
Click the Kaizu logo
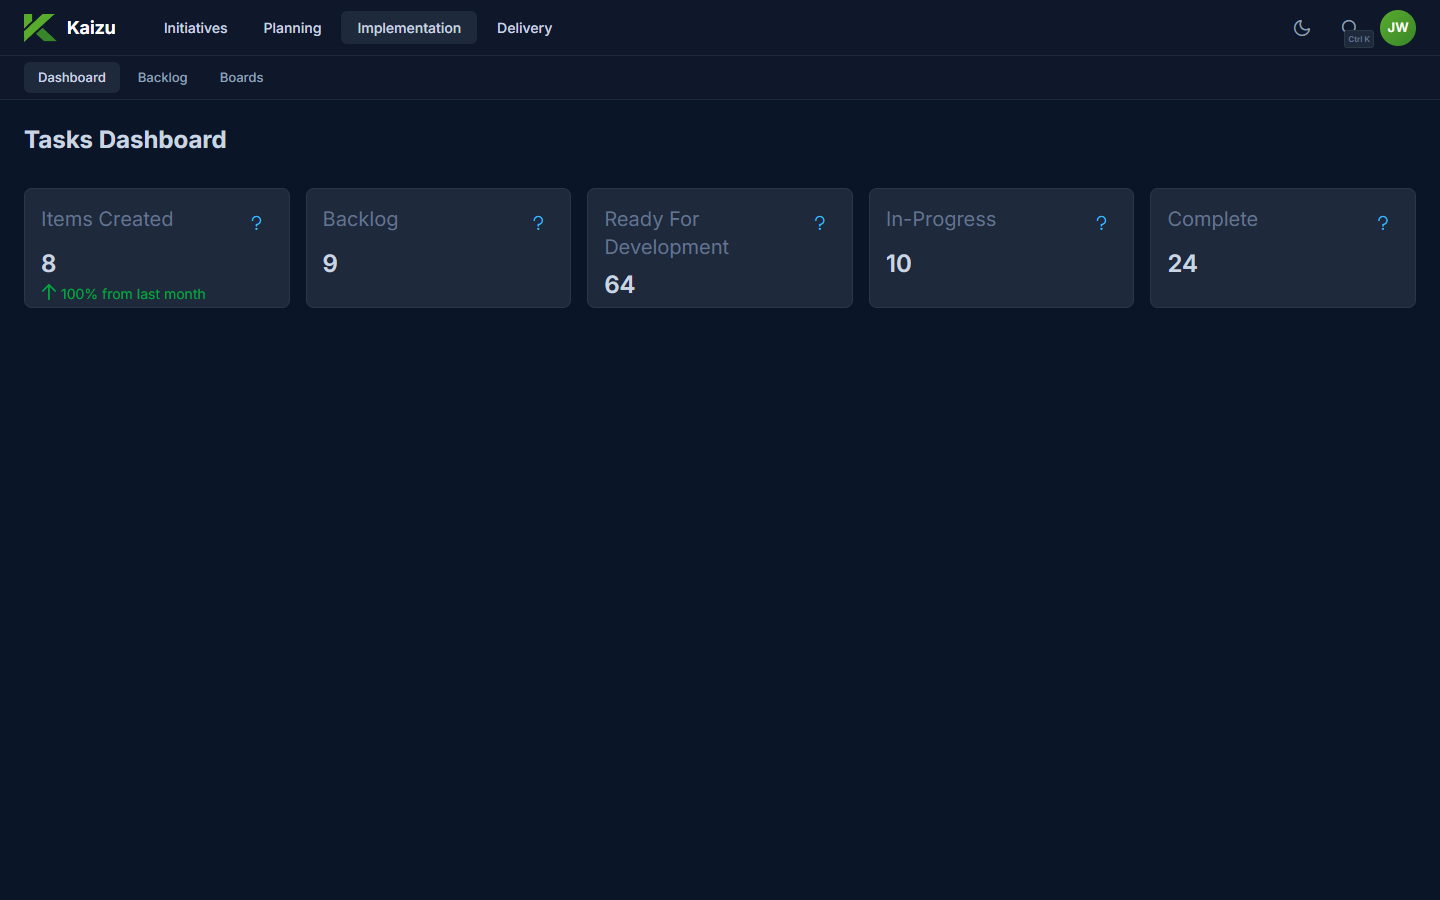point(70,27)
